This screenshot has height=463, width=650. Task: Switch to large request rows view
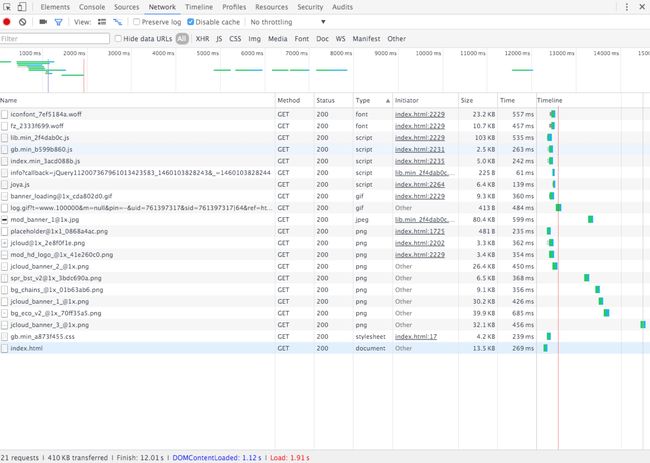[102, 22]
